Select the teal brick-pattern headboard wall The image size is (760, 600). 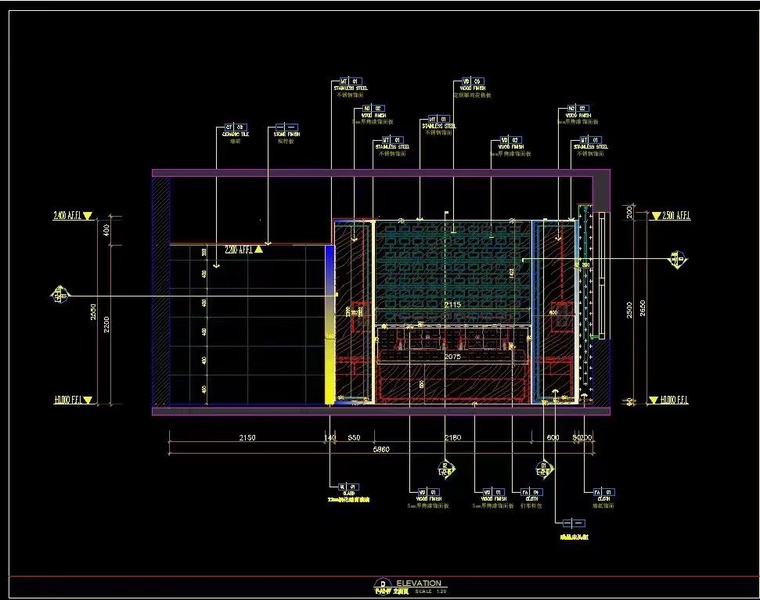[x=453, y=271]
